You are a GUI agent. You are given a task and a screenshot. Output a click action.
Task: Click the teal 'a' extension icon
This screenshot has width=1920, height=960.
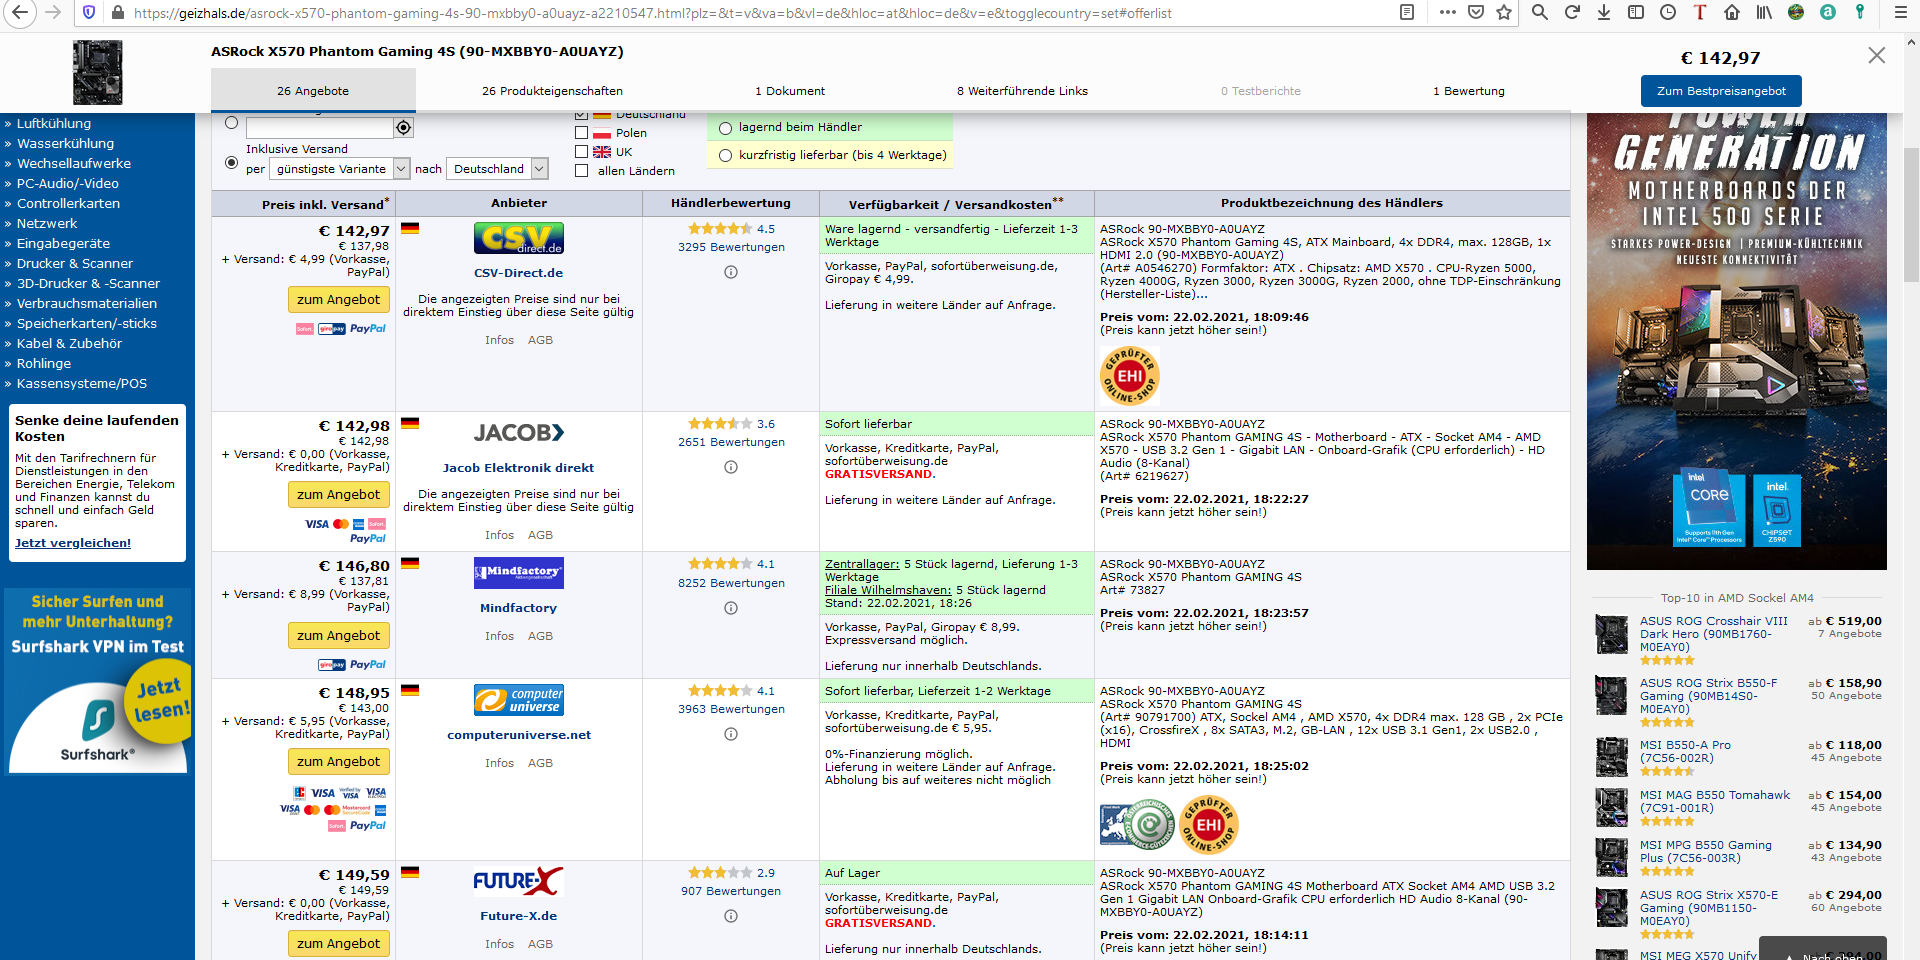coord(1828,13)
